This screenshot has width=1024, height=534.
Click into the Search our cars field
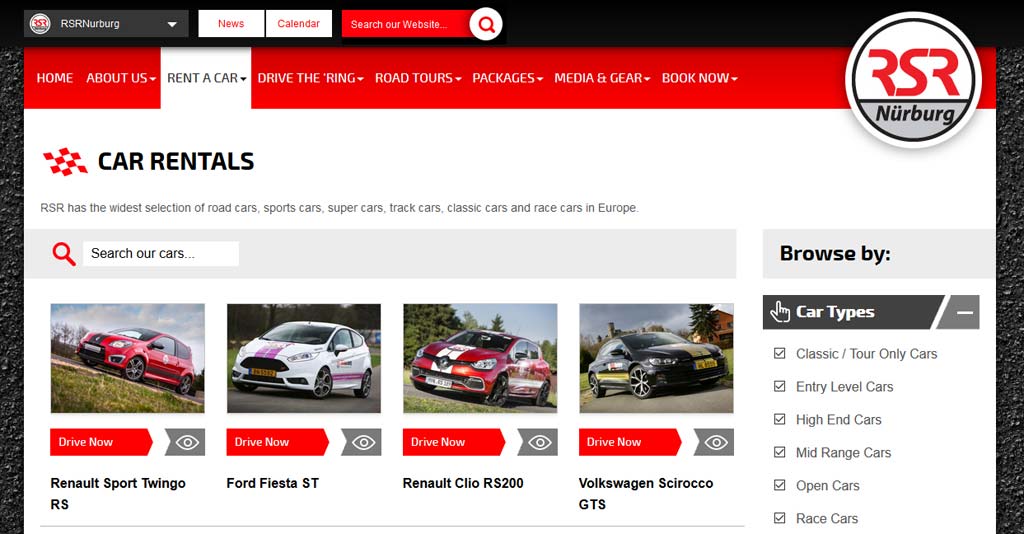click(161, 253)
